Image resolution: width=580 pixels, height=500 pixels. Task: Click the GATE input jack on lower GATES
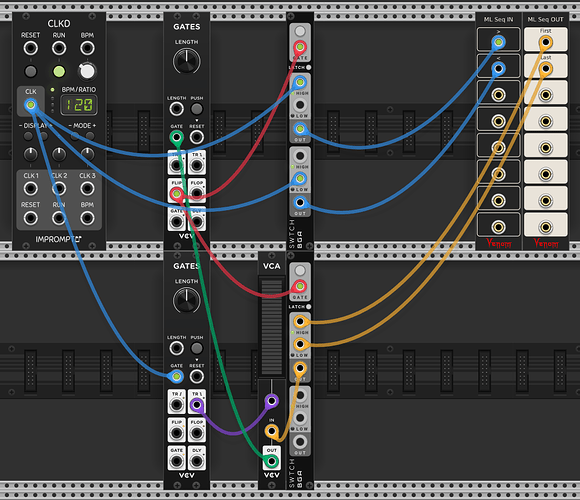176,376
